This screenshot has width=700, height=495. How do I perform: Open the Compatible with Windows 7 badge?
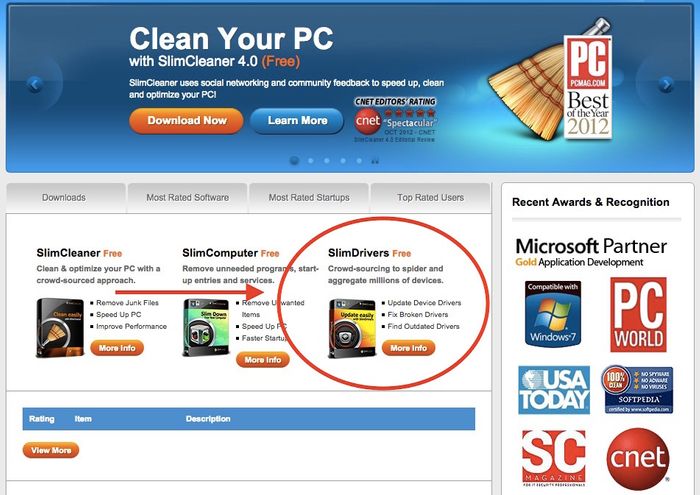(553, 314)
